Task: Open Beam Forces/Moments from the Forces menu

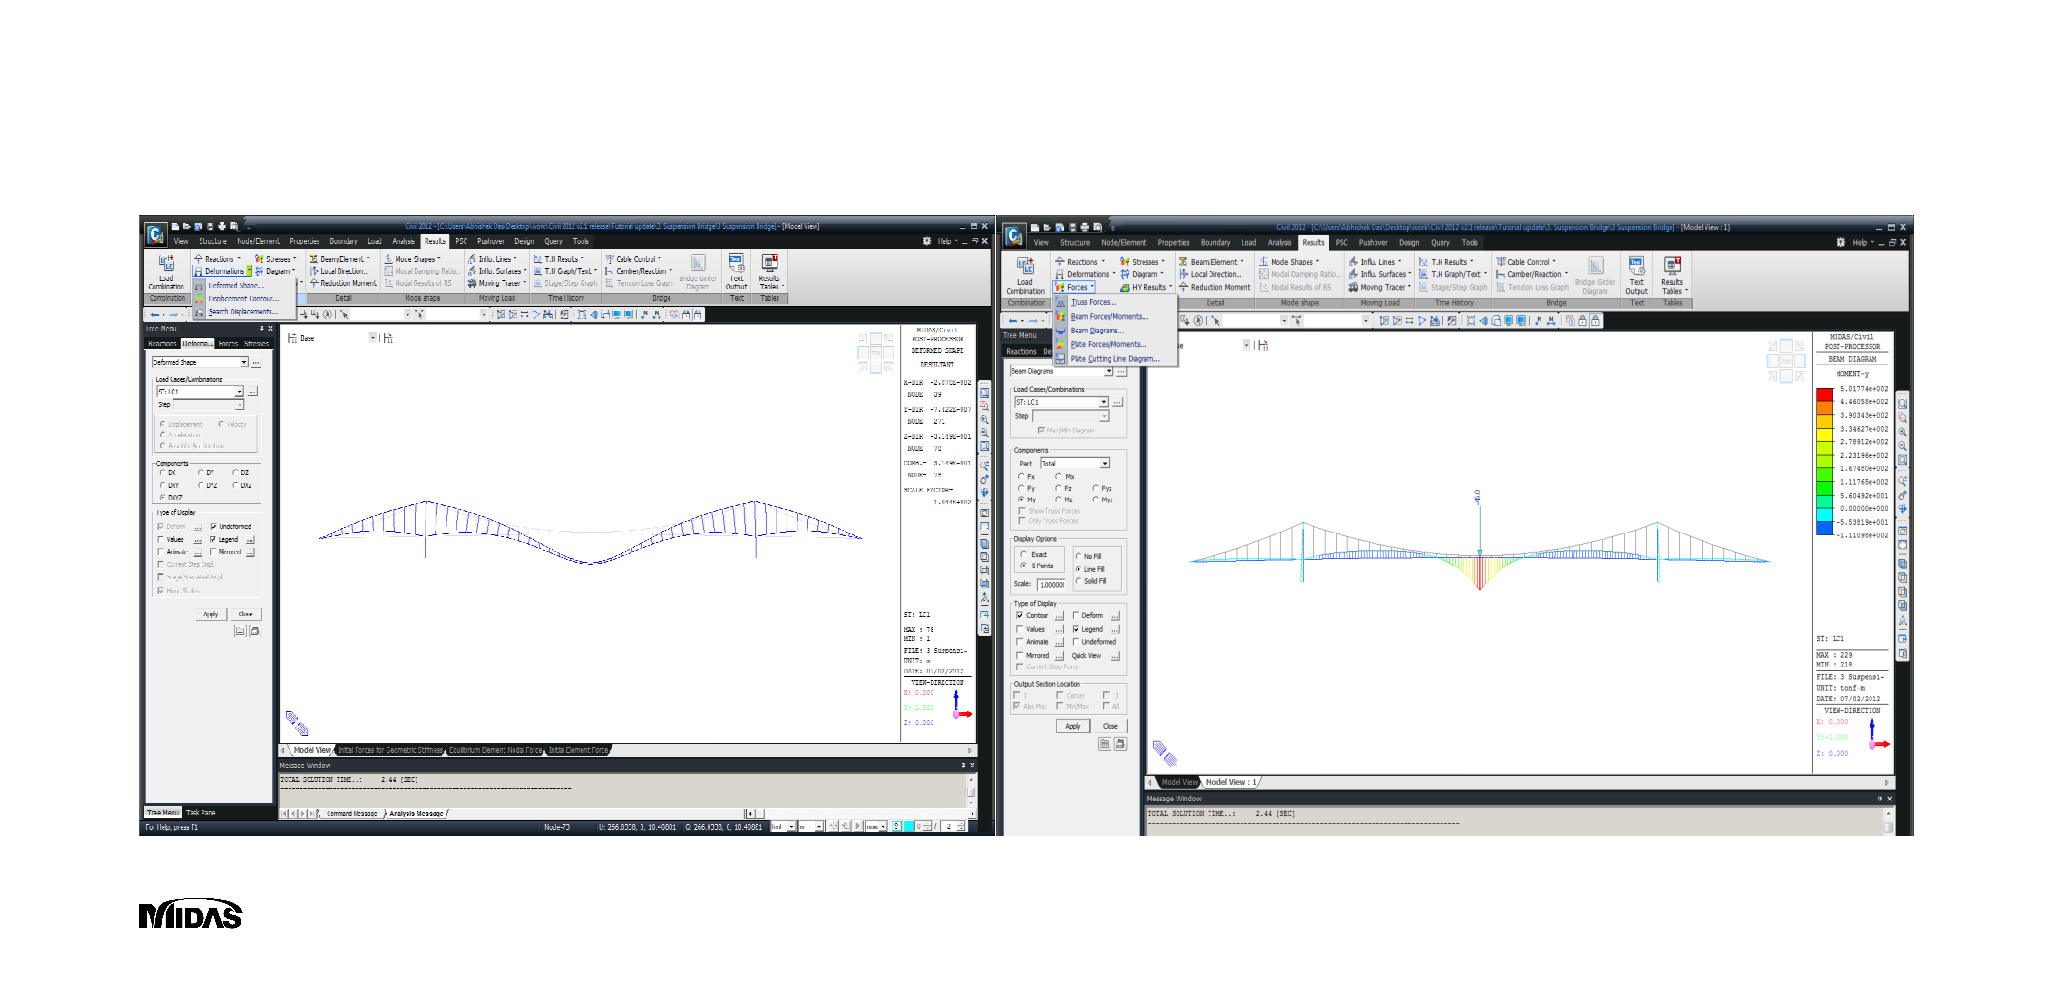Action: [x=1109, y=317]
